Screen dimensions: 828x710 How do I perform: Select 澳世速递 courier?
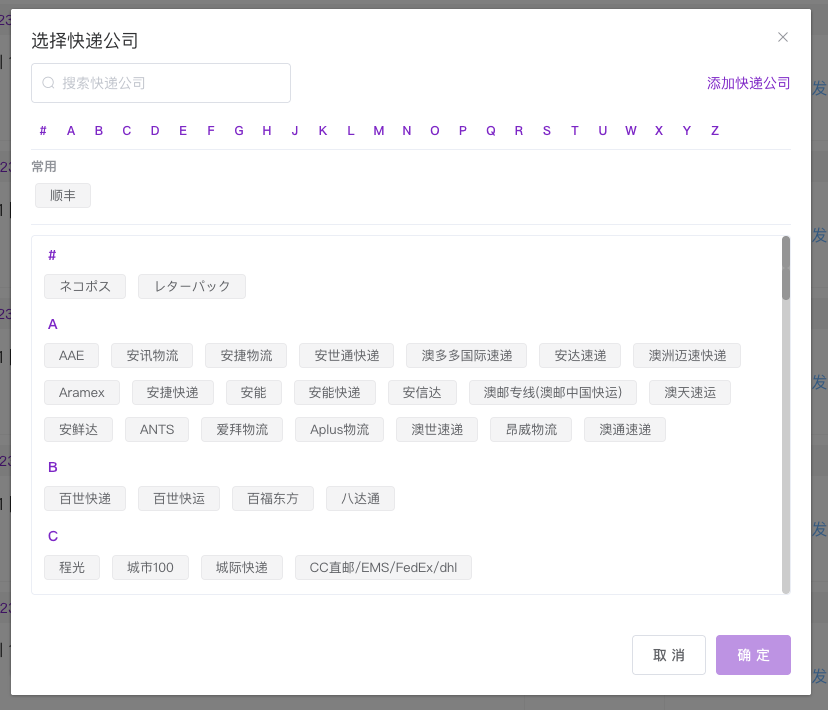pyautogui.click(x=437, y=429)
